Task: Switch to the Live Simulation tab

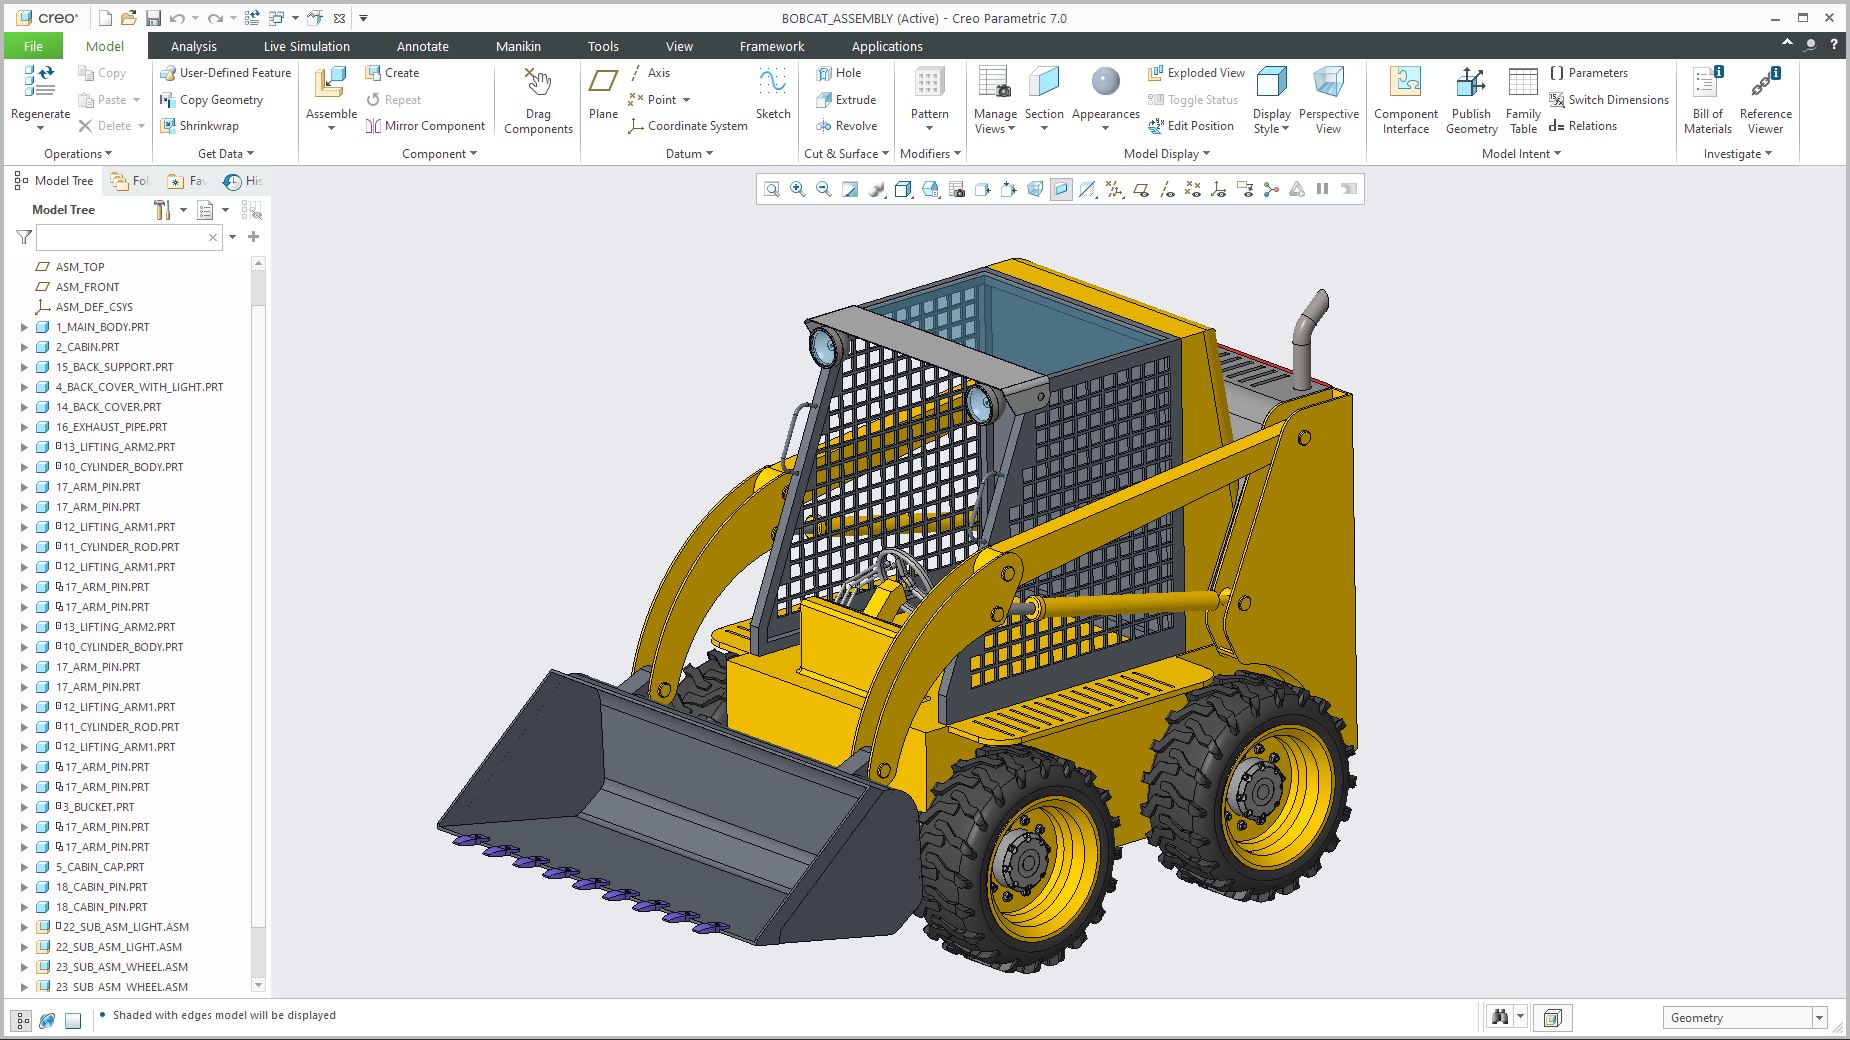Action: tap(306, 46)
